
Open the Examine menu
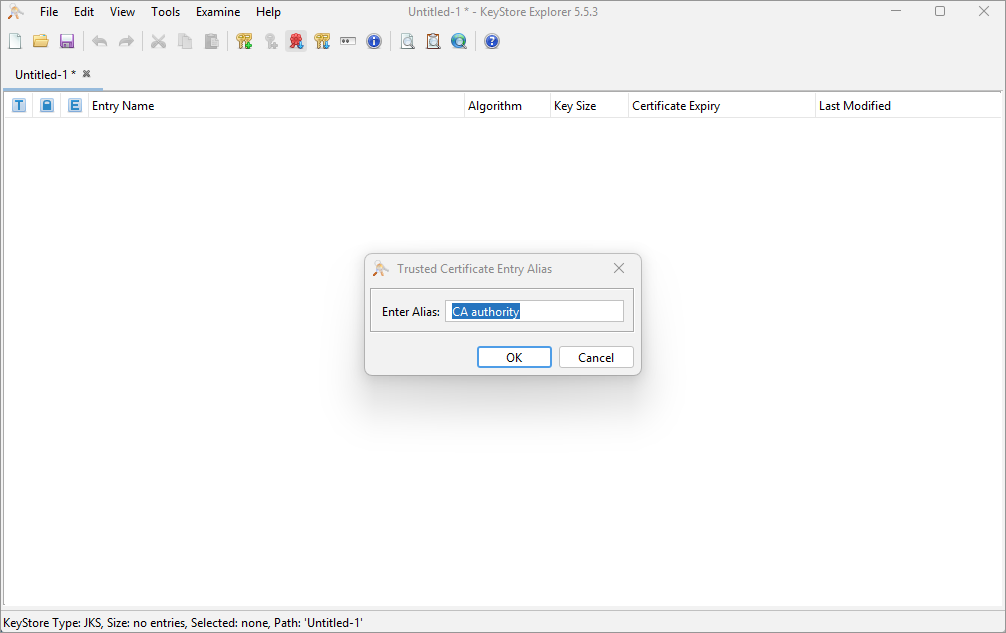pos(218,12)
